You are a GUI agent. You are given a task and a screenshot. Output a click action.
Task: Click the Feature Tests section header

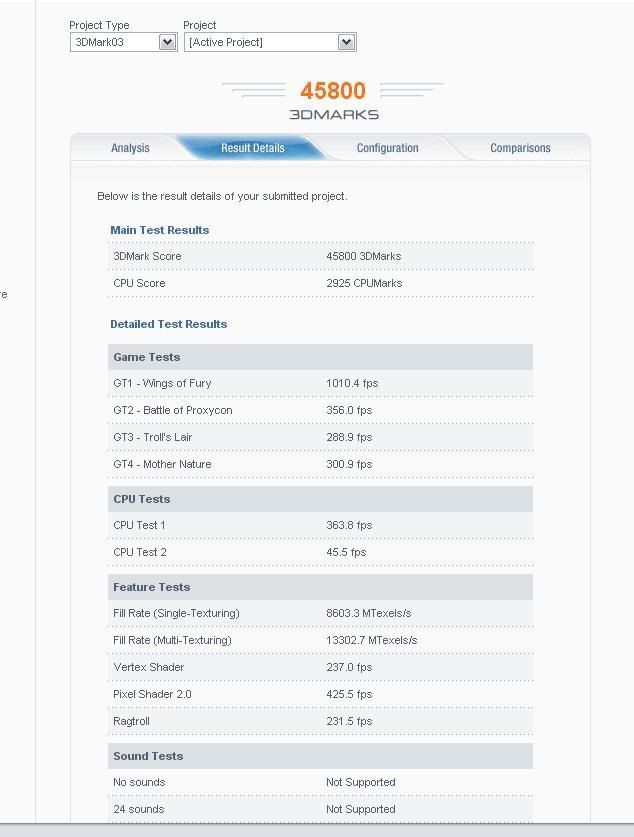[320, 587]
